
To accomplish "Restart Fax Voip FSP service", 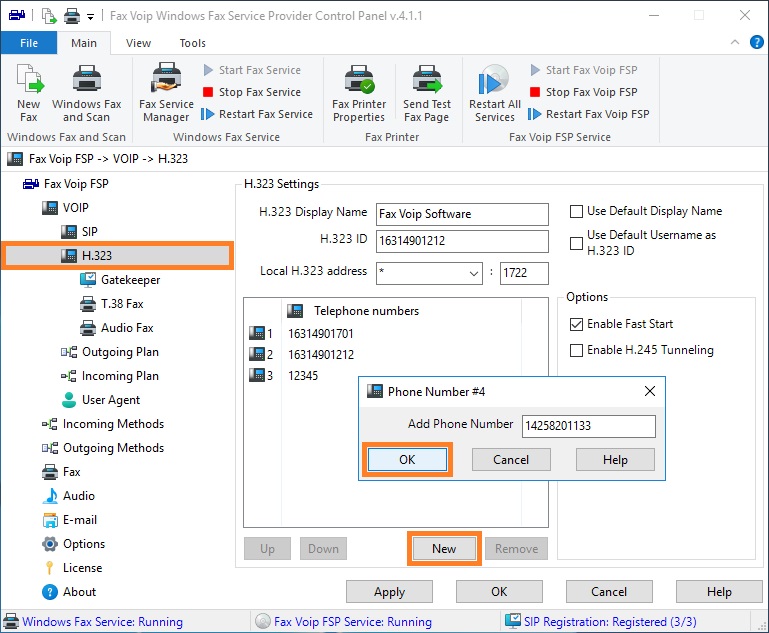I will [x=589, y=114].
